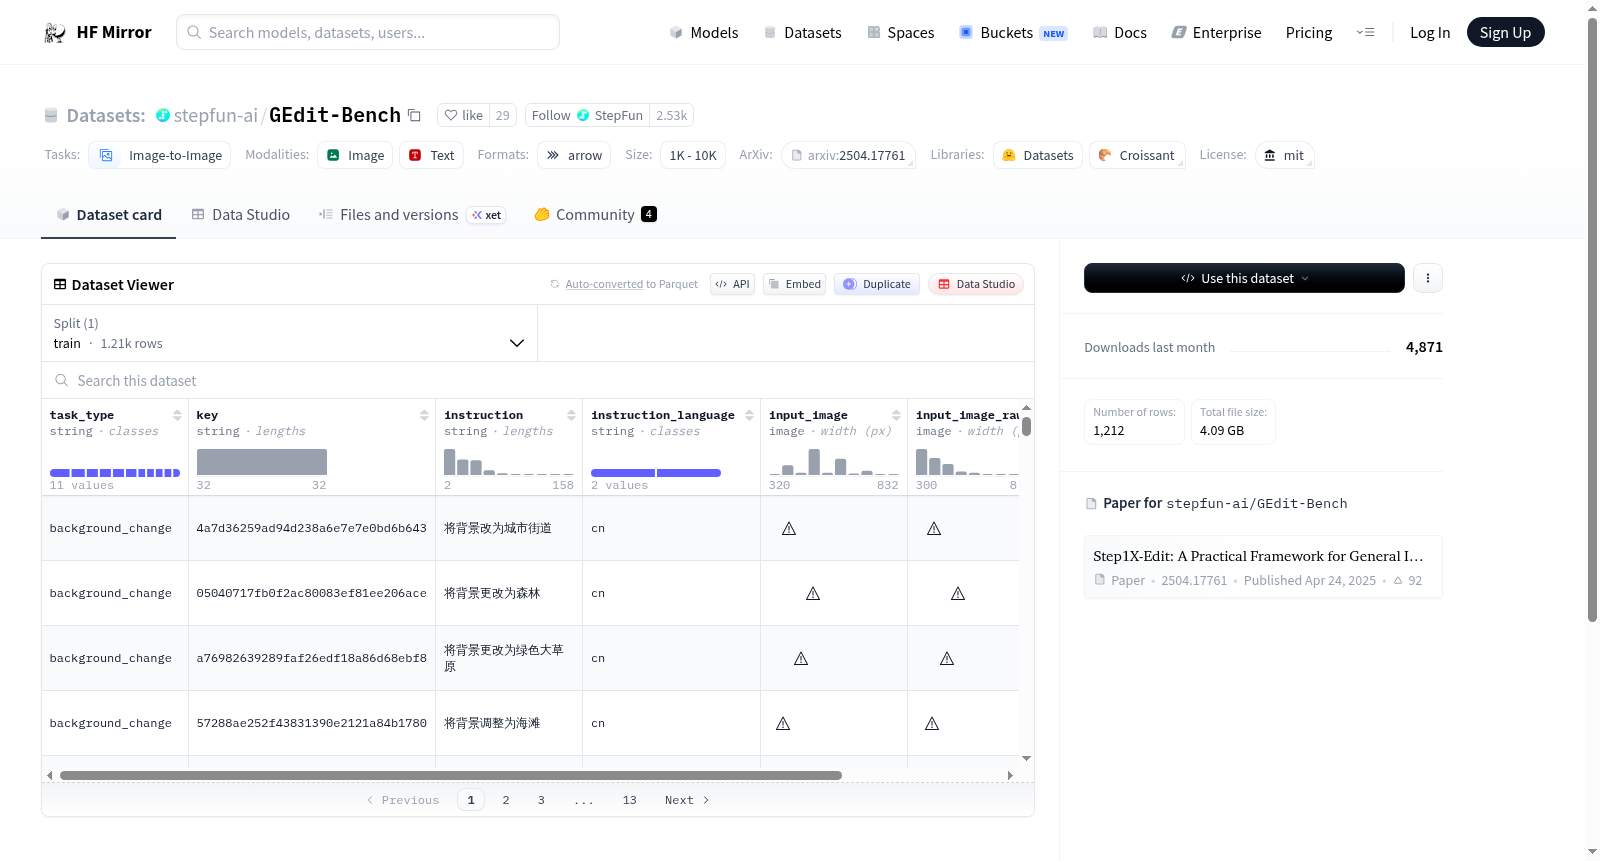Click the arrow format tag
Screen dimensions: 1600x861
(x=574, y=155)
